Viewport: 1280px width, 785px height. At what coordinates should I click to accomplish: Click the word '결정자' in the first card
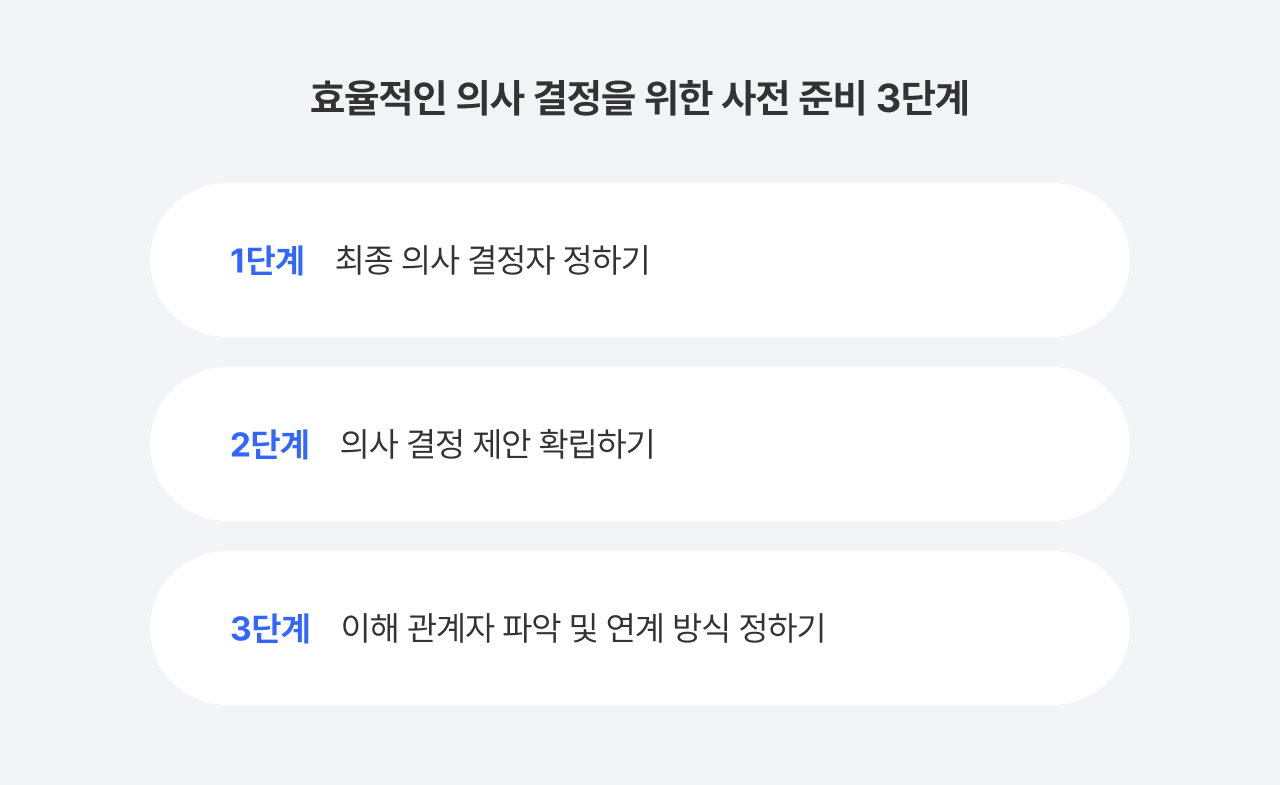pos(507,260)
